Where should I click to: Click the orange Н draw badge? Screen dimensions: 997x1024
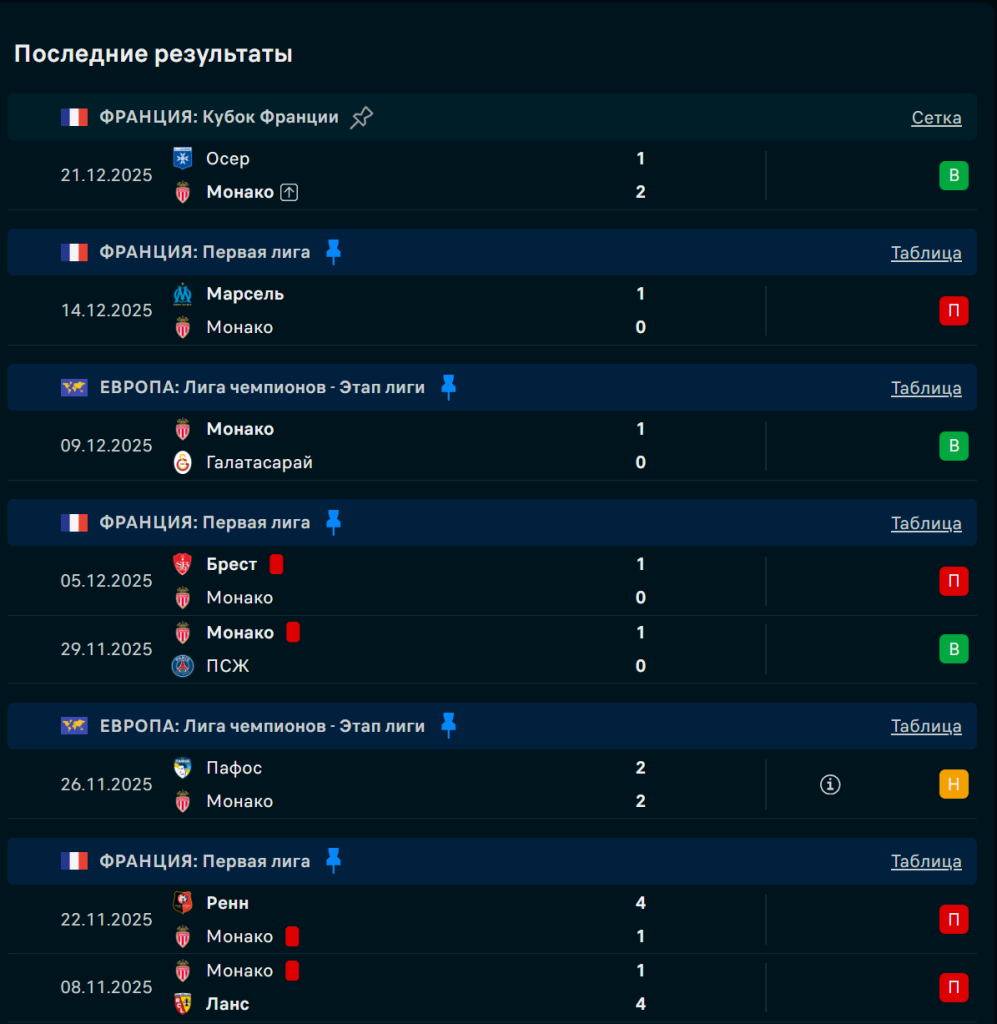click(953, 785)
